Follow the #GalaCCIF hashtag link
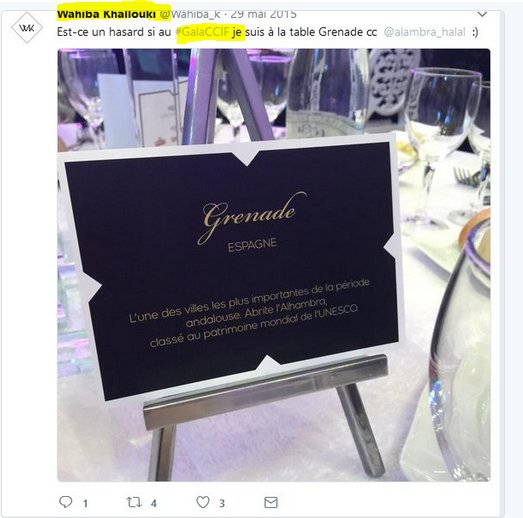523x518 pixels. (203, 32)
